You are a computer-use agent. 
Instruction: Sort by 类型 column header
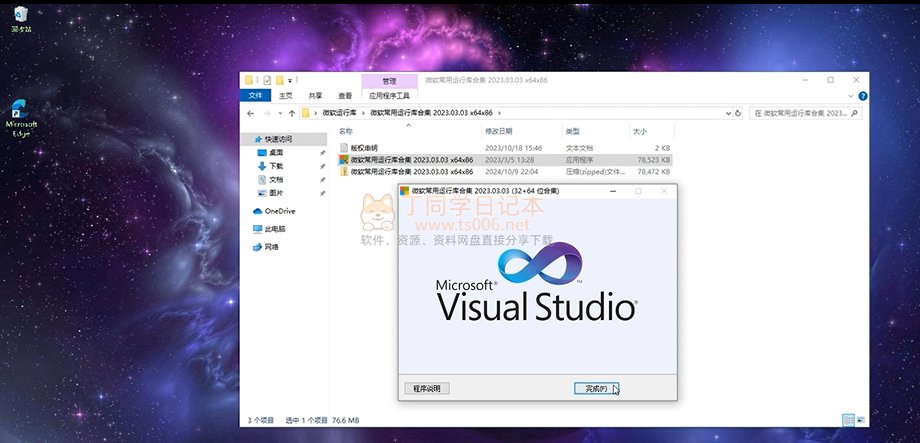tap(572, 131)
